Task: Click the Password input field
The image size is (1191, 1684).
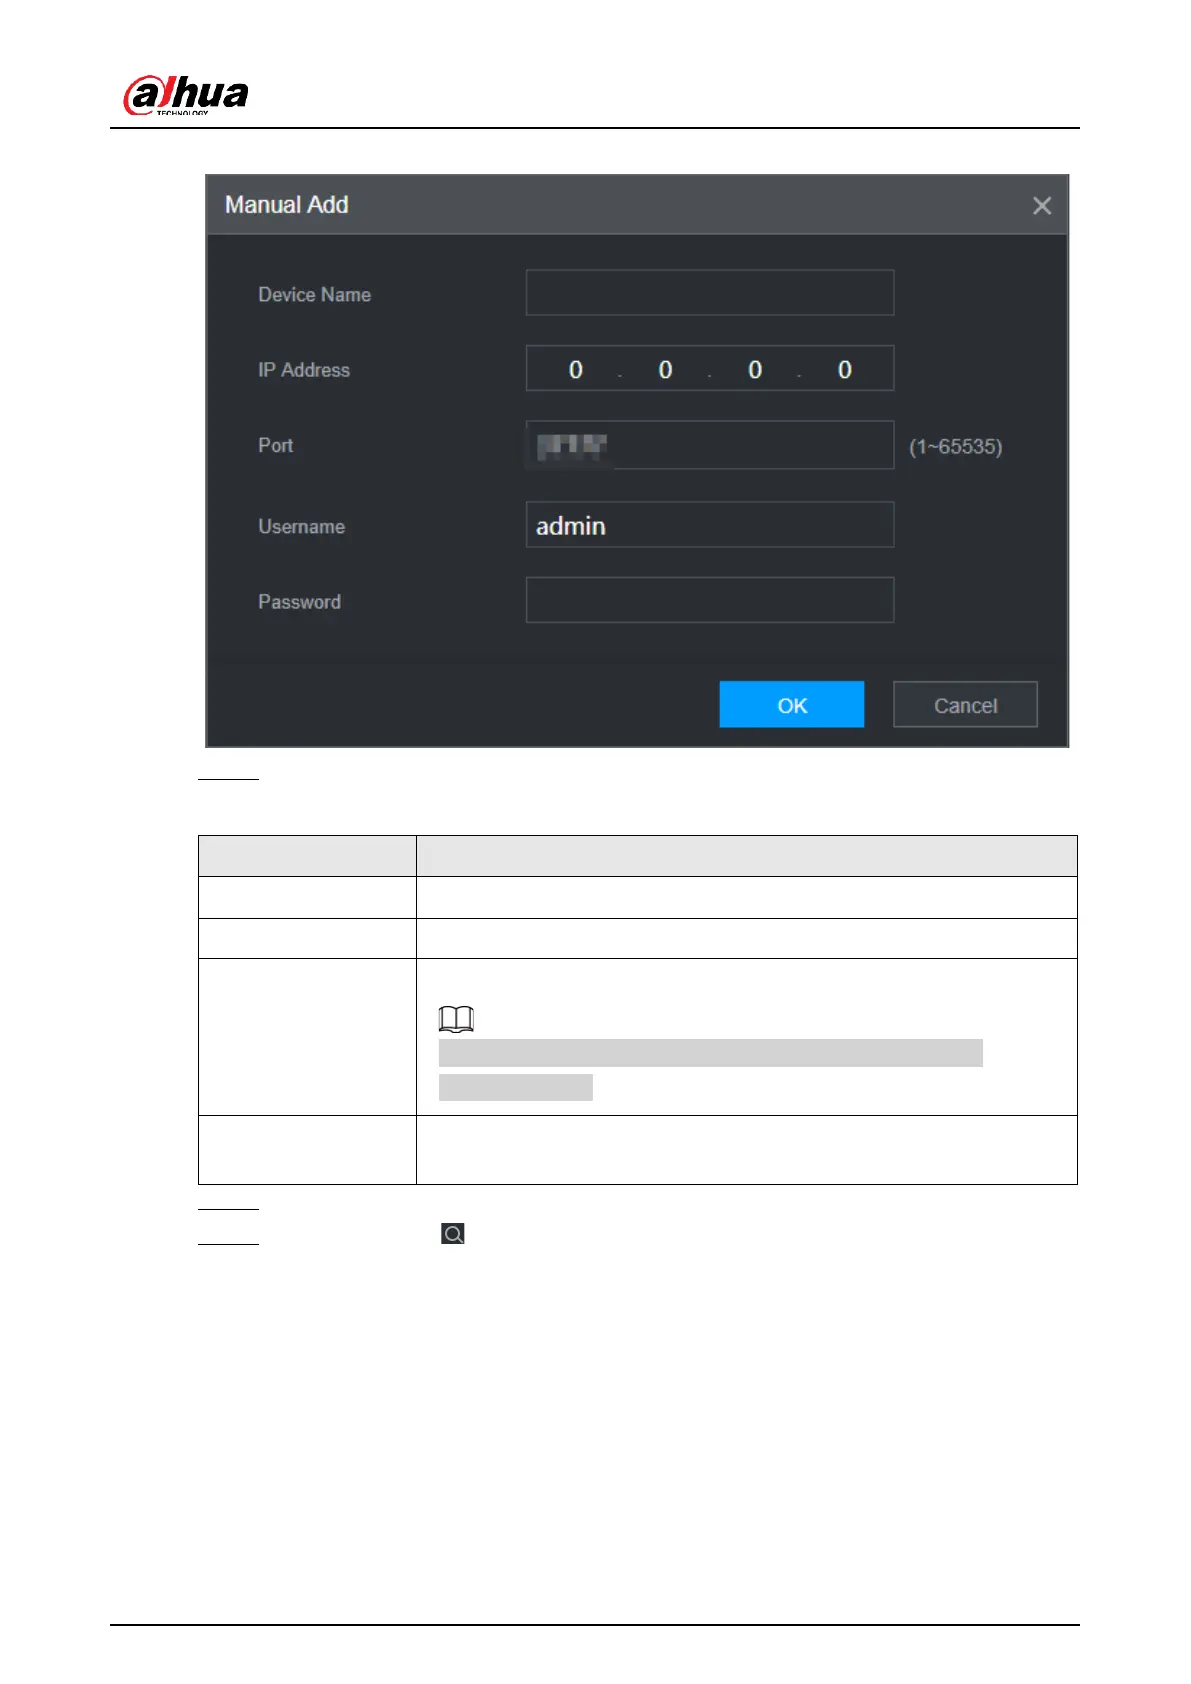Action: pos(709,600)
